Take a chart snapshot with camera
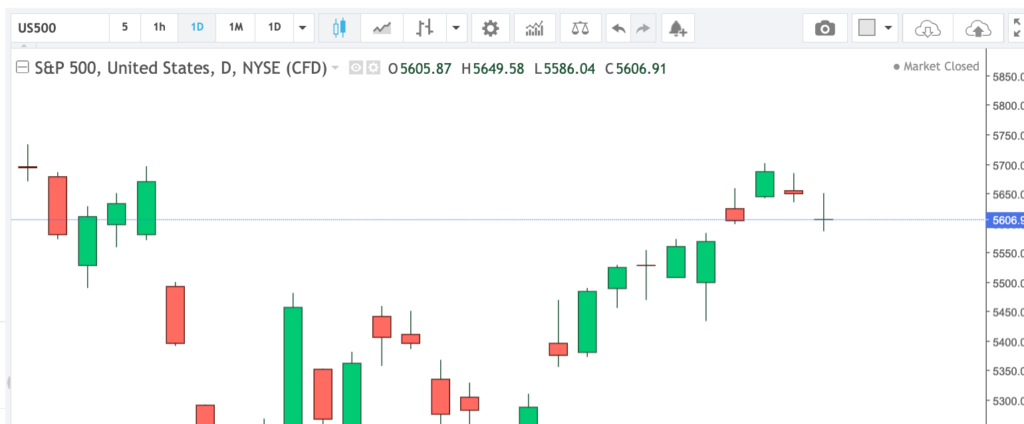Image resolution: width=1024 pixels, height=424 pixels. (825, 28)
